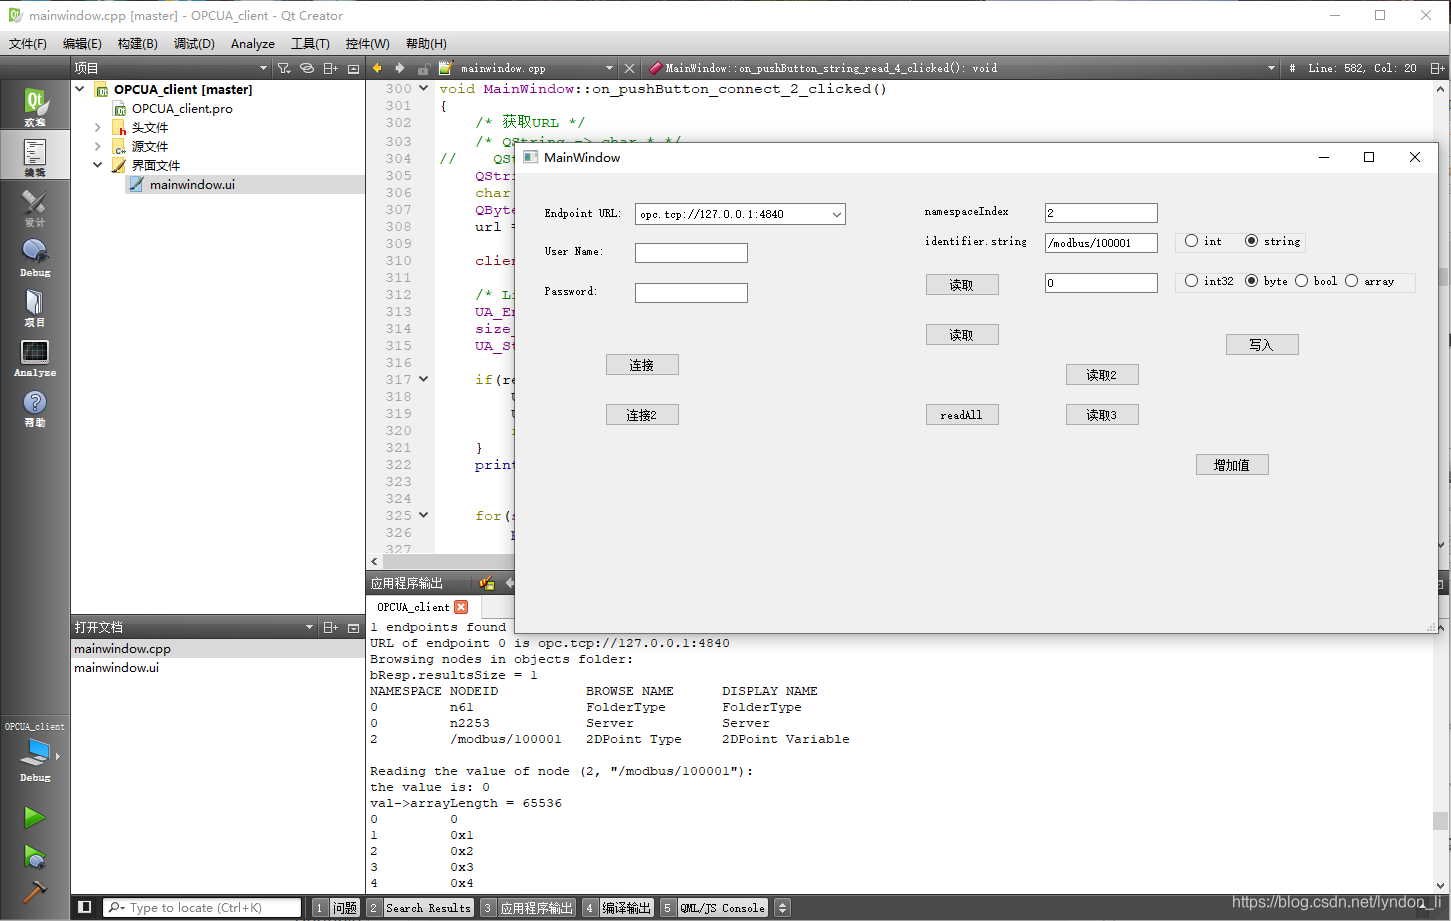Open the Welcome (欢迎) mode
The height and width of the screenshot is (921, 1451).
tap(35, 105)
